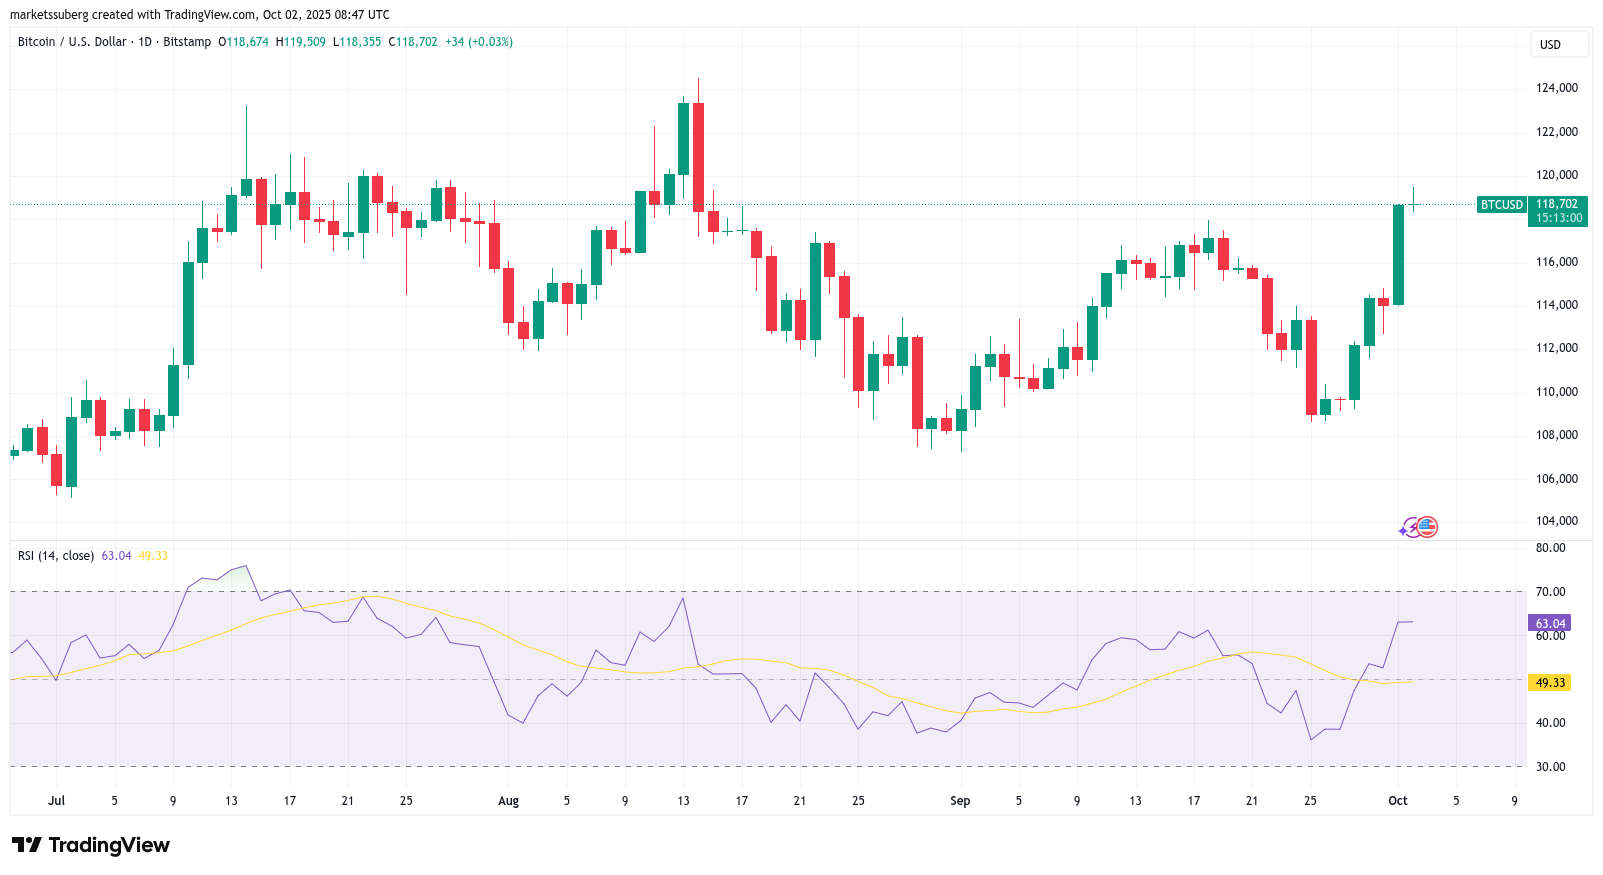
Task: Open the USD currency selector
Action: (x=1550, y=45)
